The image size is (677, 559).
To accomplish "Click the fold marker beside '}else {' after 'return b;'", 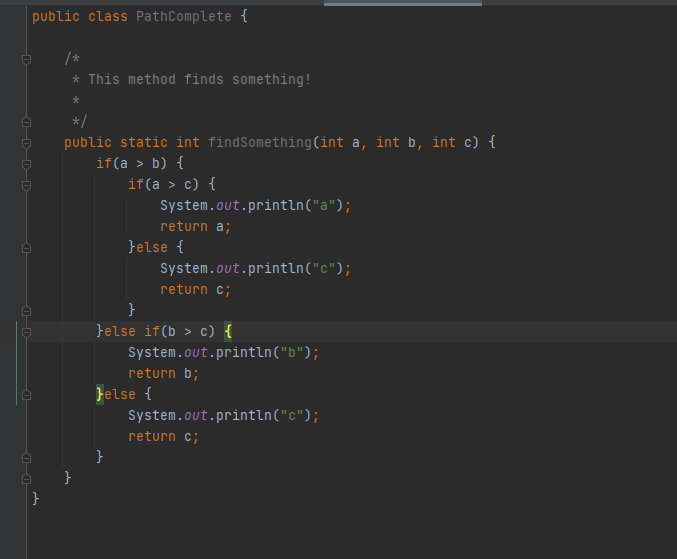I will (26, 395).
